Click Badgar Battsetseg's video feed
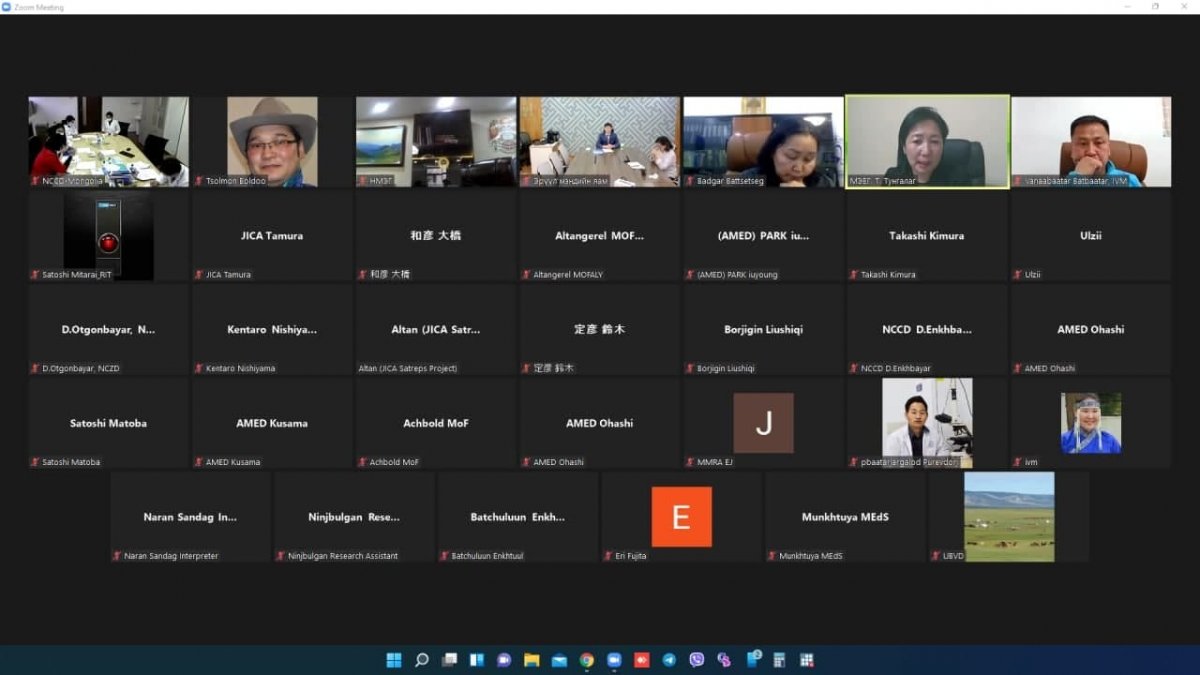 (763, 140)
